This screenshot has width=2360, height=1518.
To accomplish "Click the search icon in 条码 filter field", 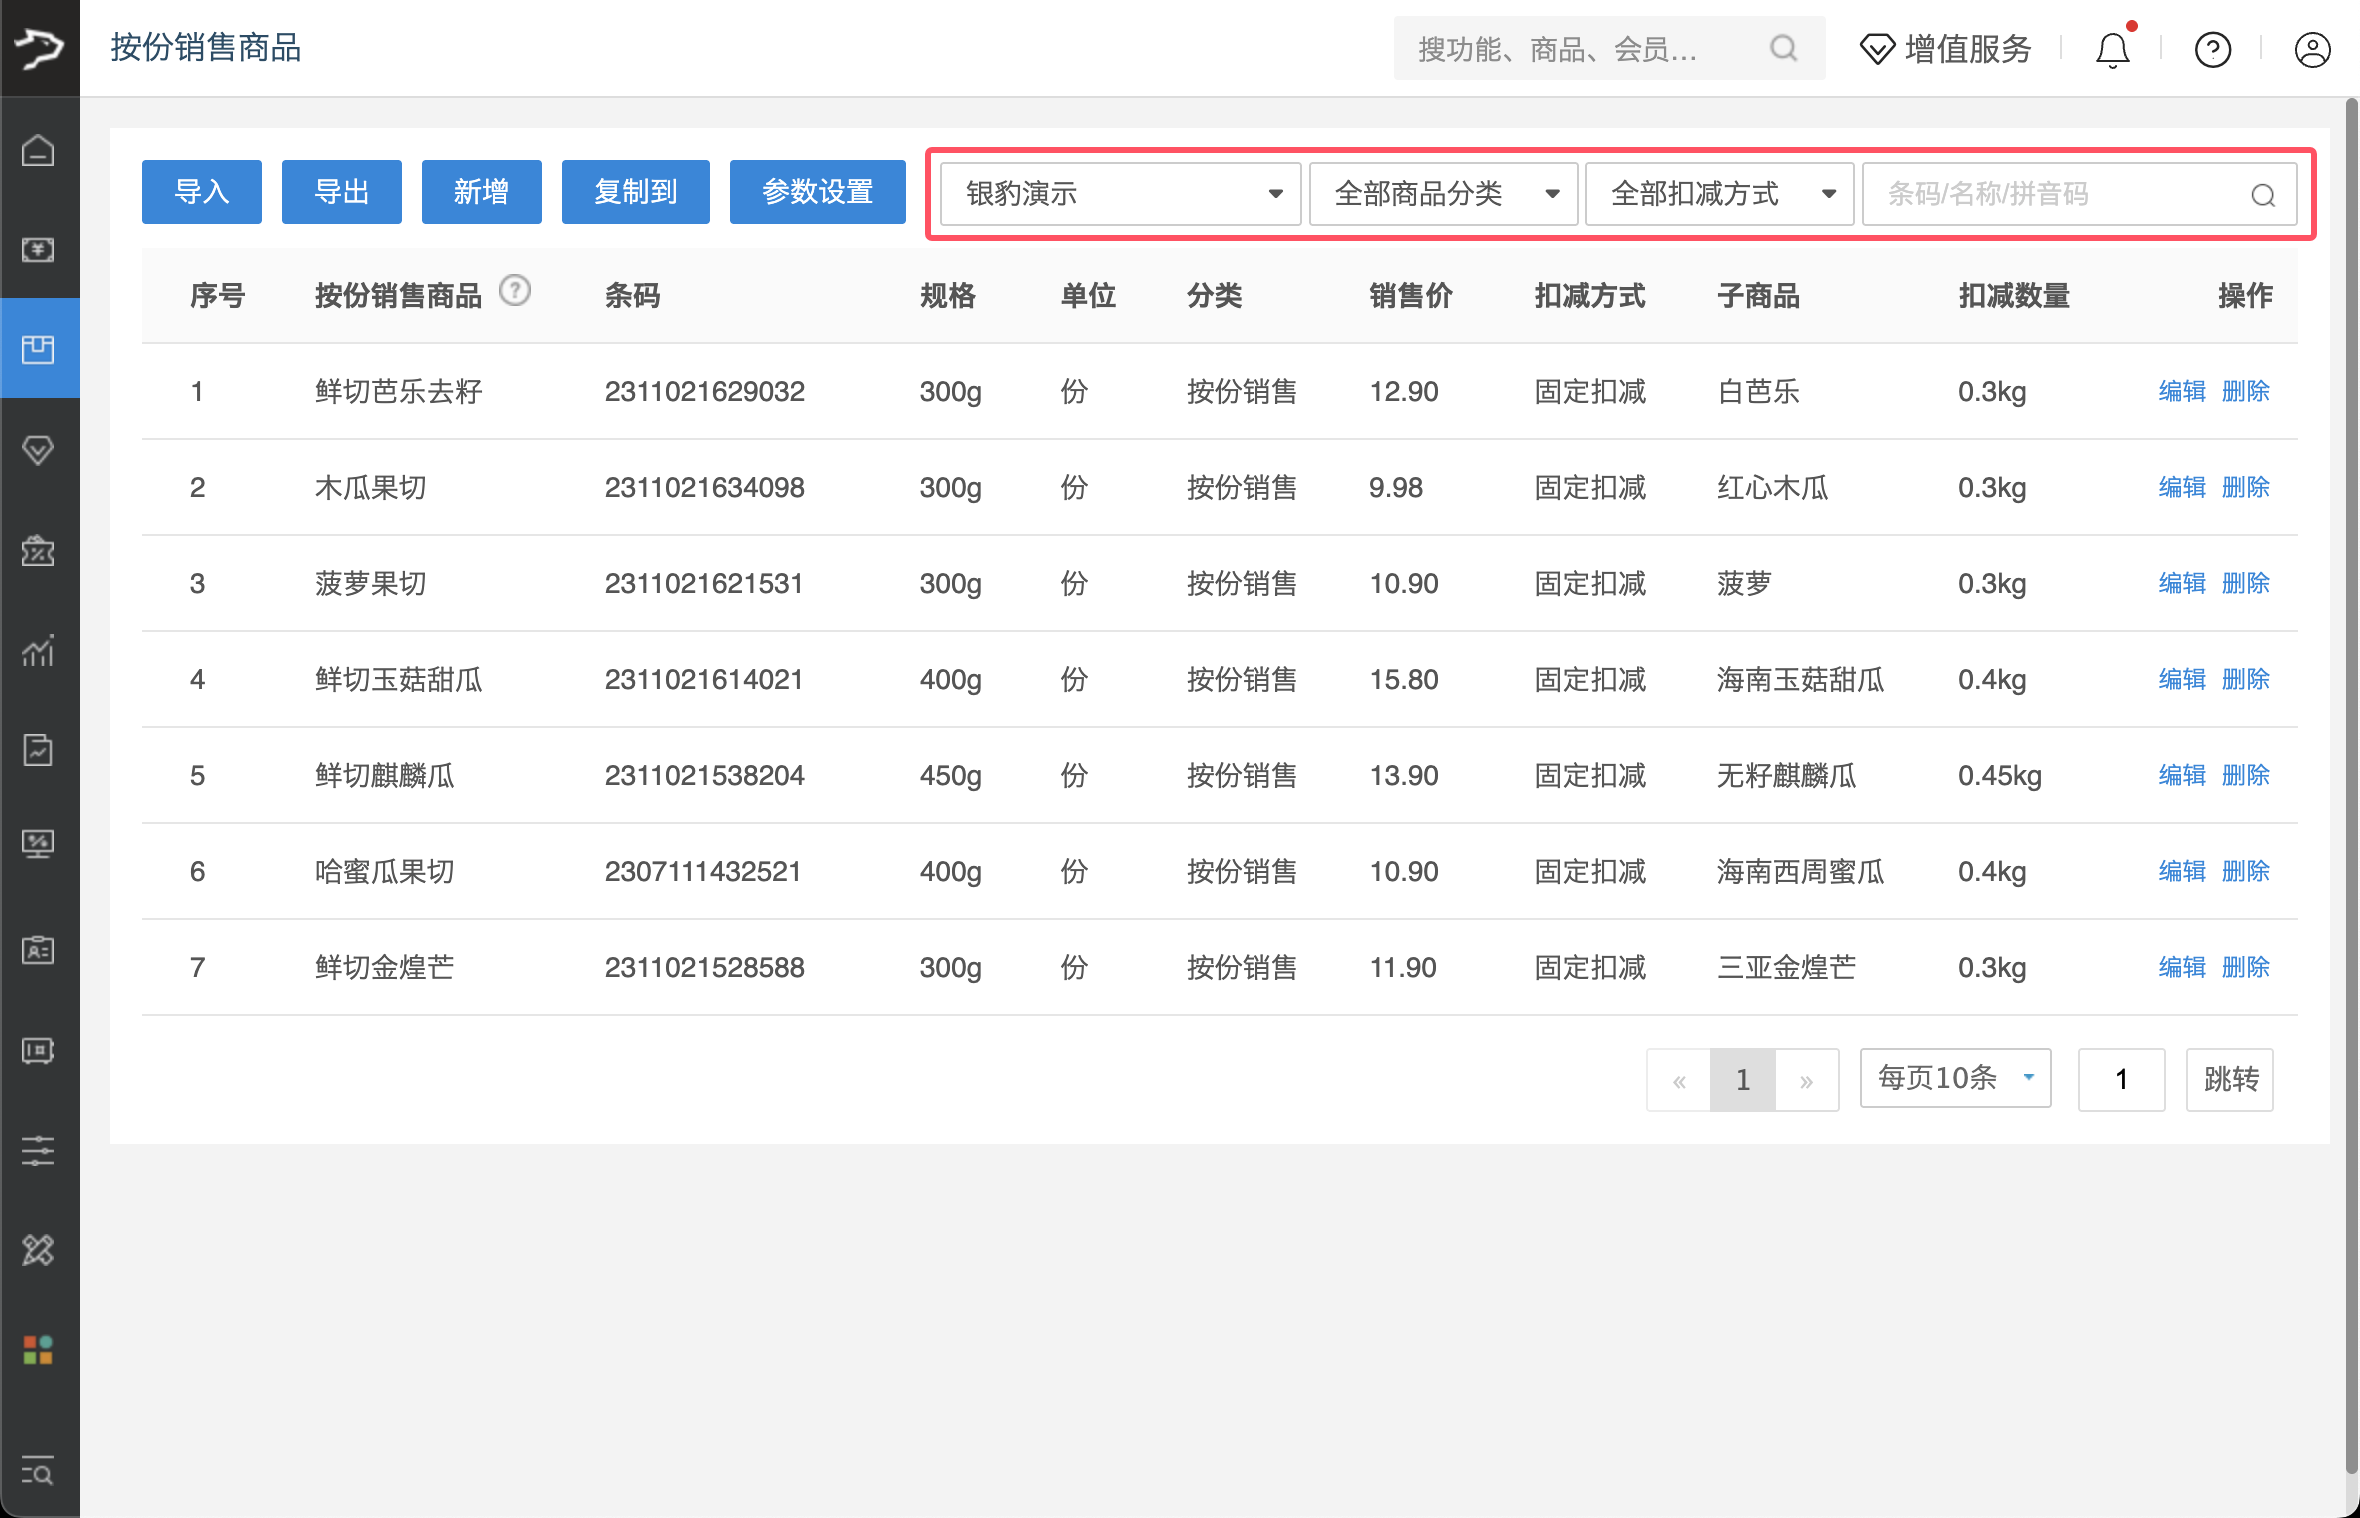I will click(2263, 195).
